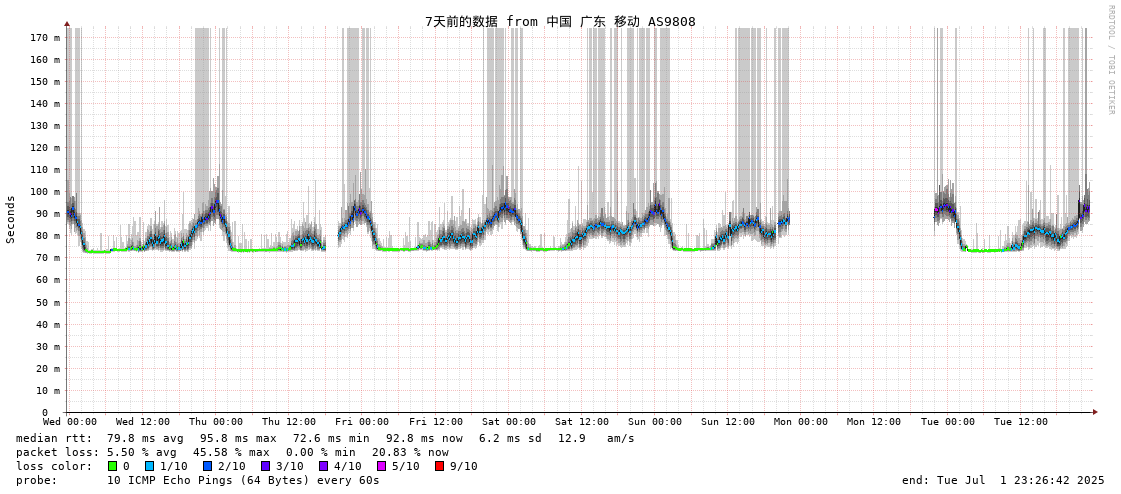The height and width of the screenshot is (494, 1121).
Task: Click the '70 m' y-axis value
Action: click(x=49, y=258)
